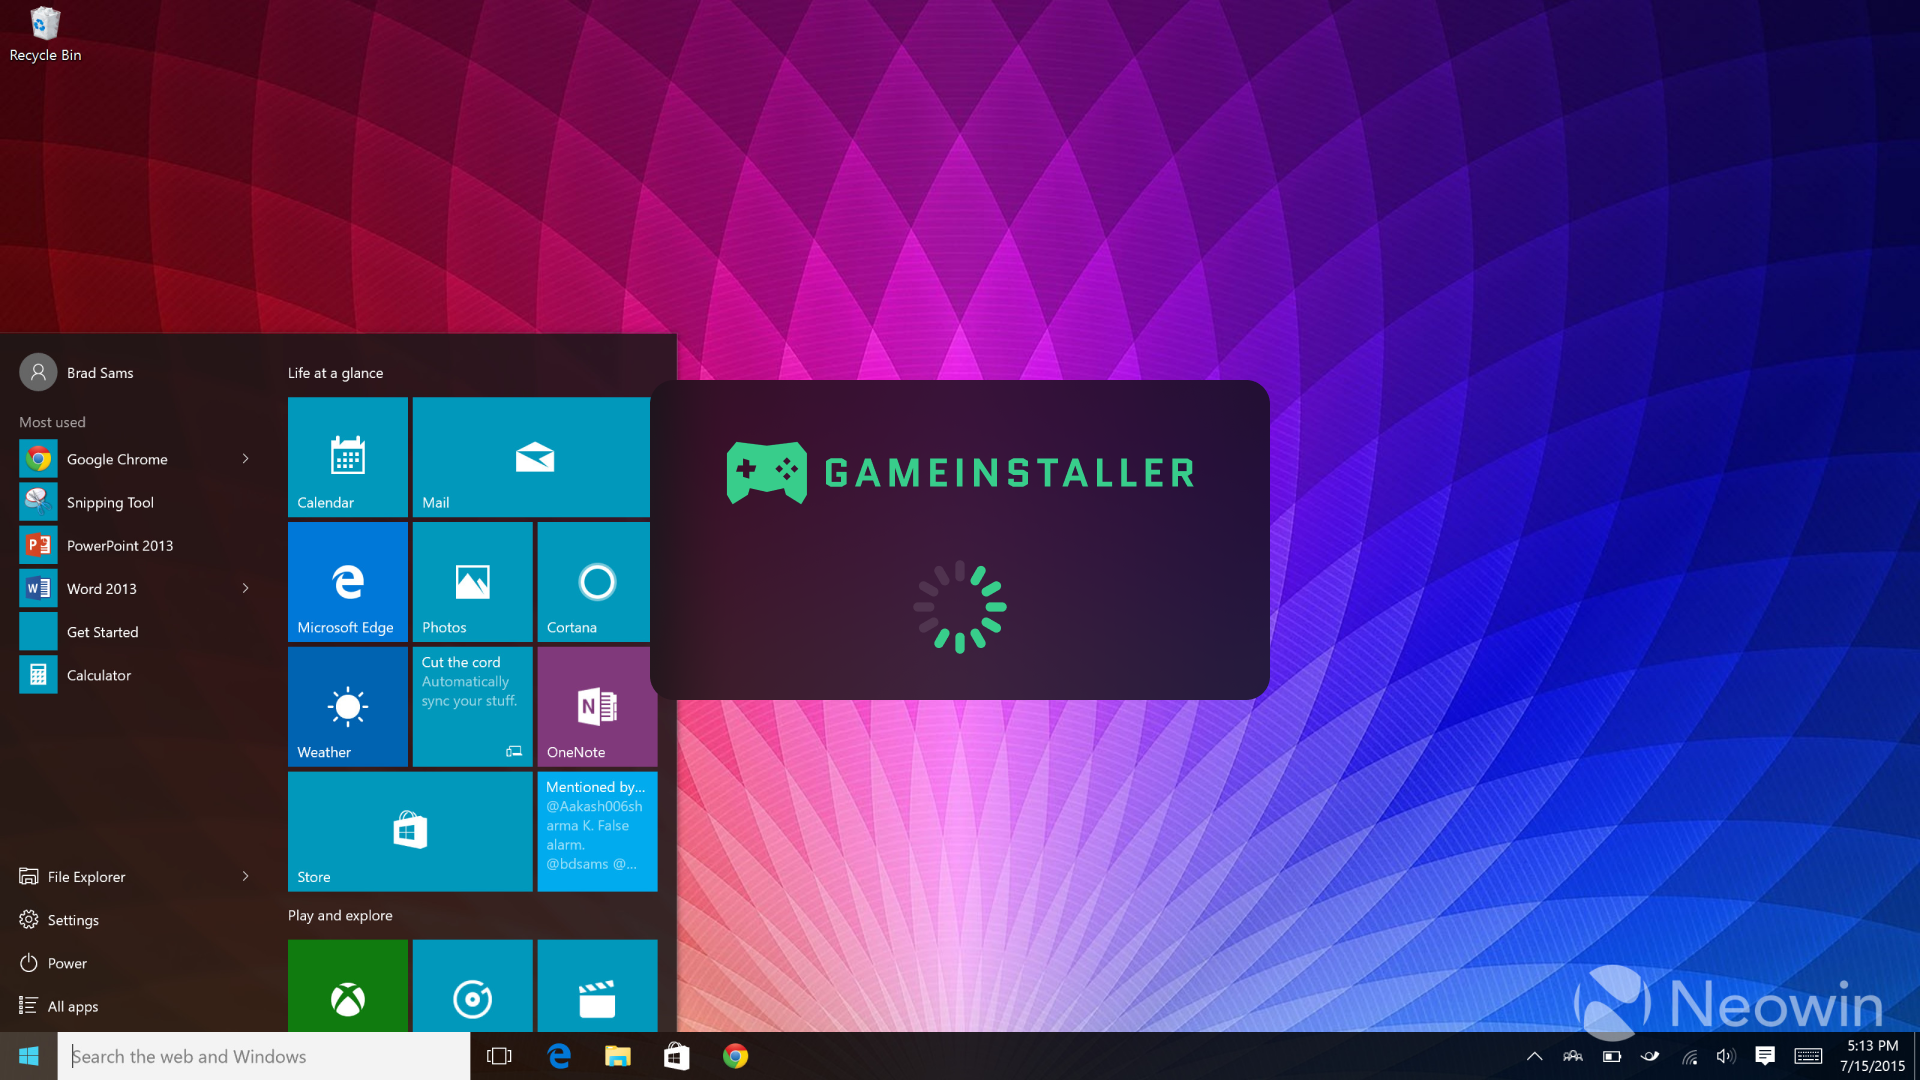Viewport: 1920px width, 1080px height.
Task: Click the 'Play and explore' group heading
Action: 340,915
